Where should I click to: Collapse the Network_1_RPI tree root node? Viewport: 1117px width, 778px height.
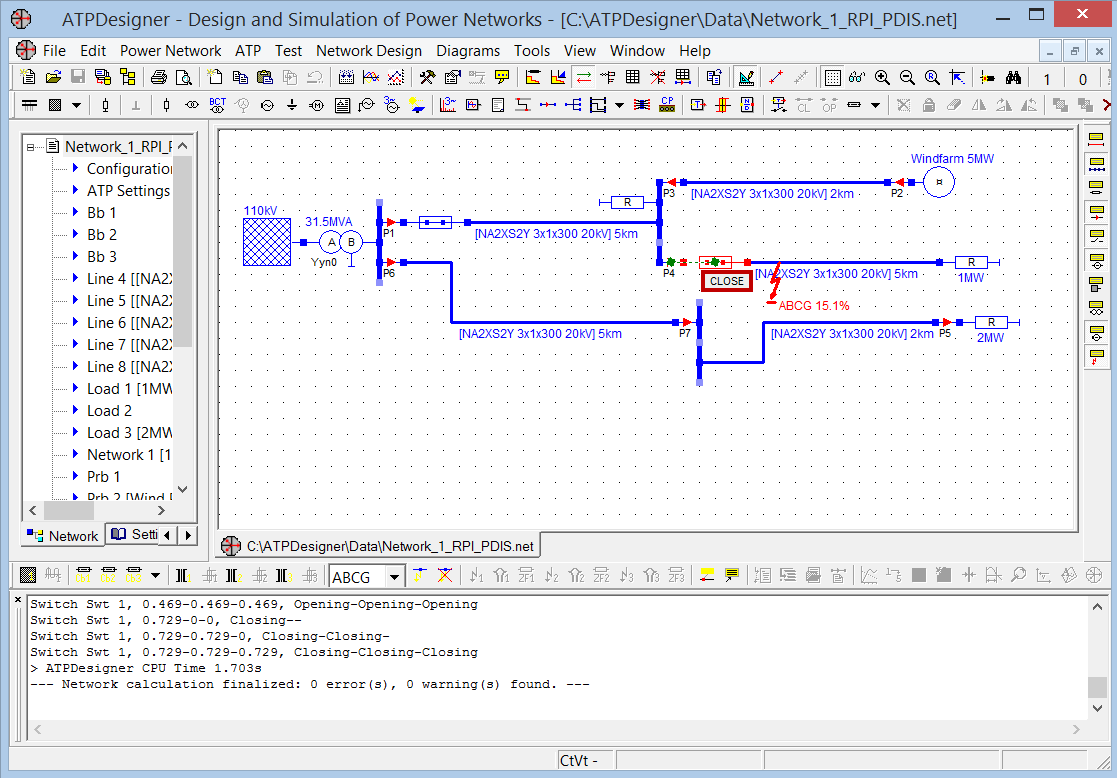31,147
